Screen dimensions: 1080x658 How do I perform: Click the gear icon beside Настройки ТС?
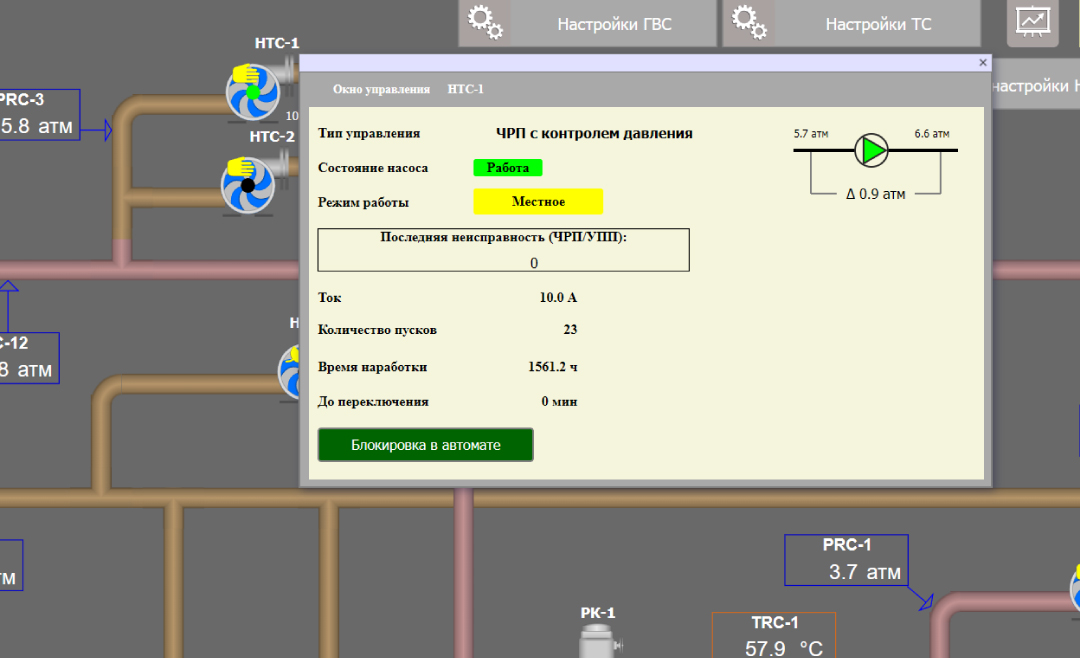click(749, 23)
